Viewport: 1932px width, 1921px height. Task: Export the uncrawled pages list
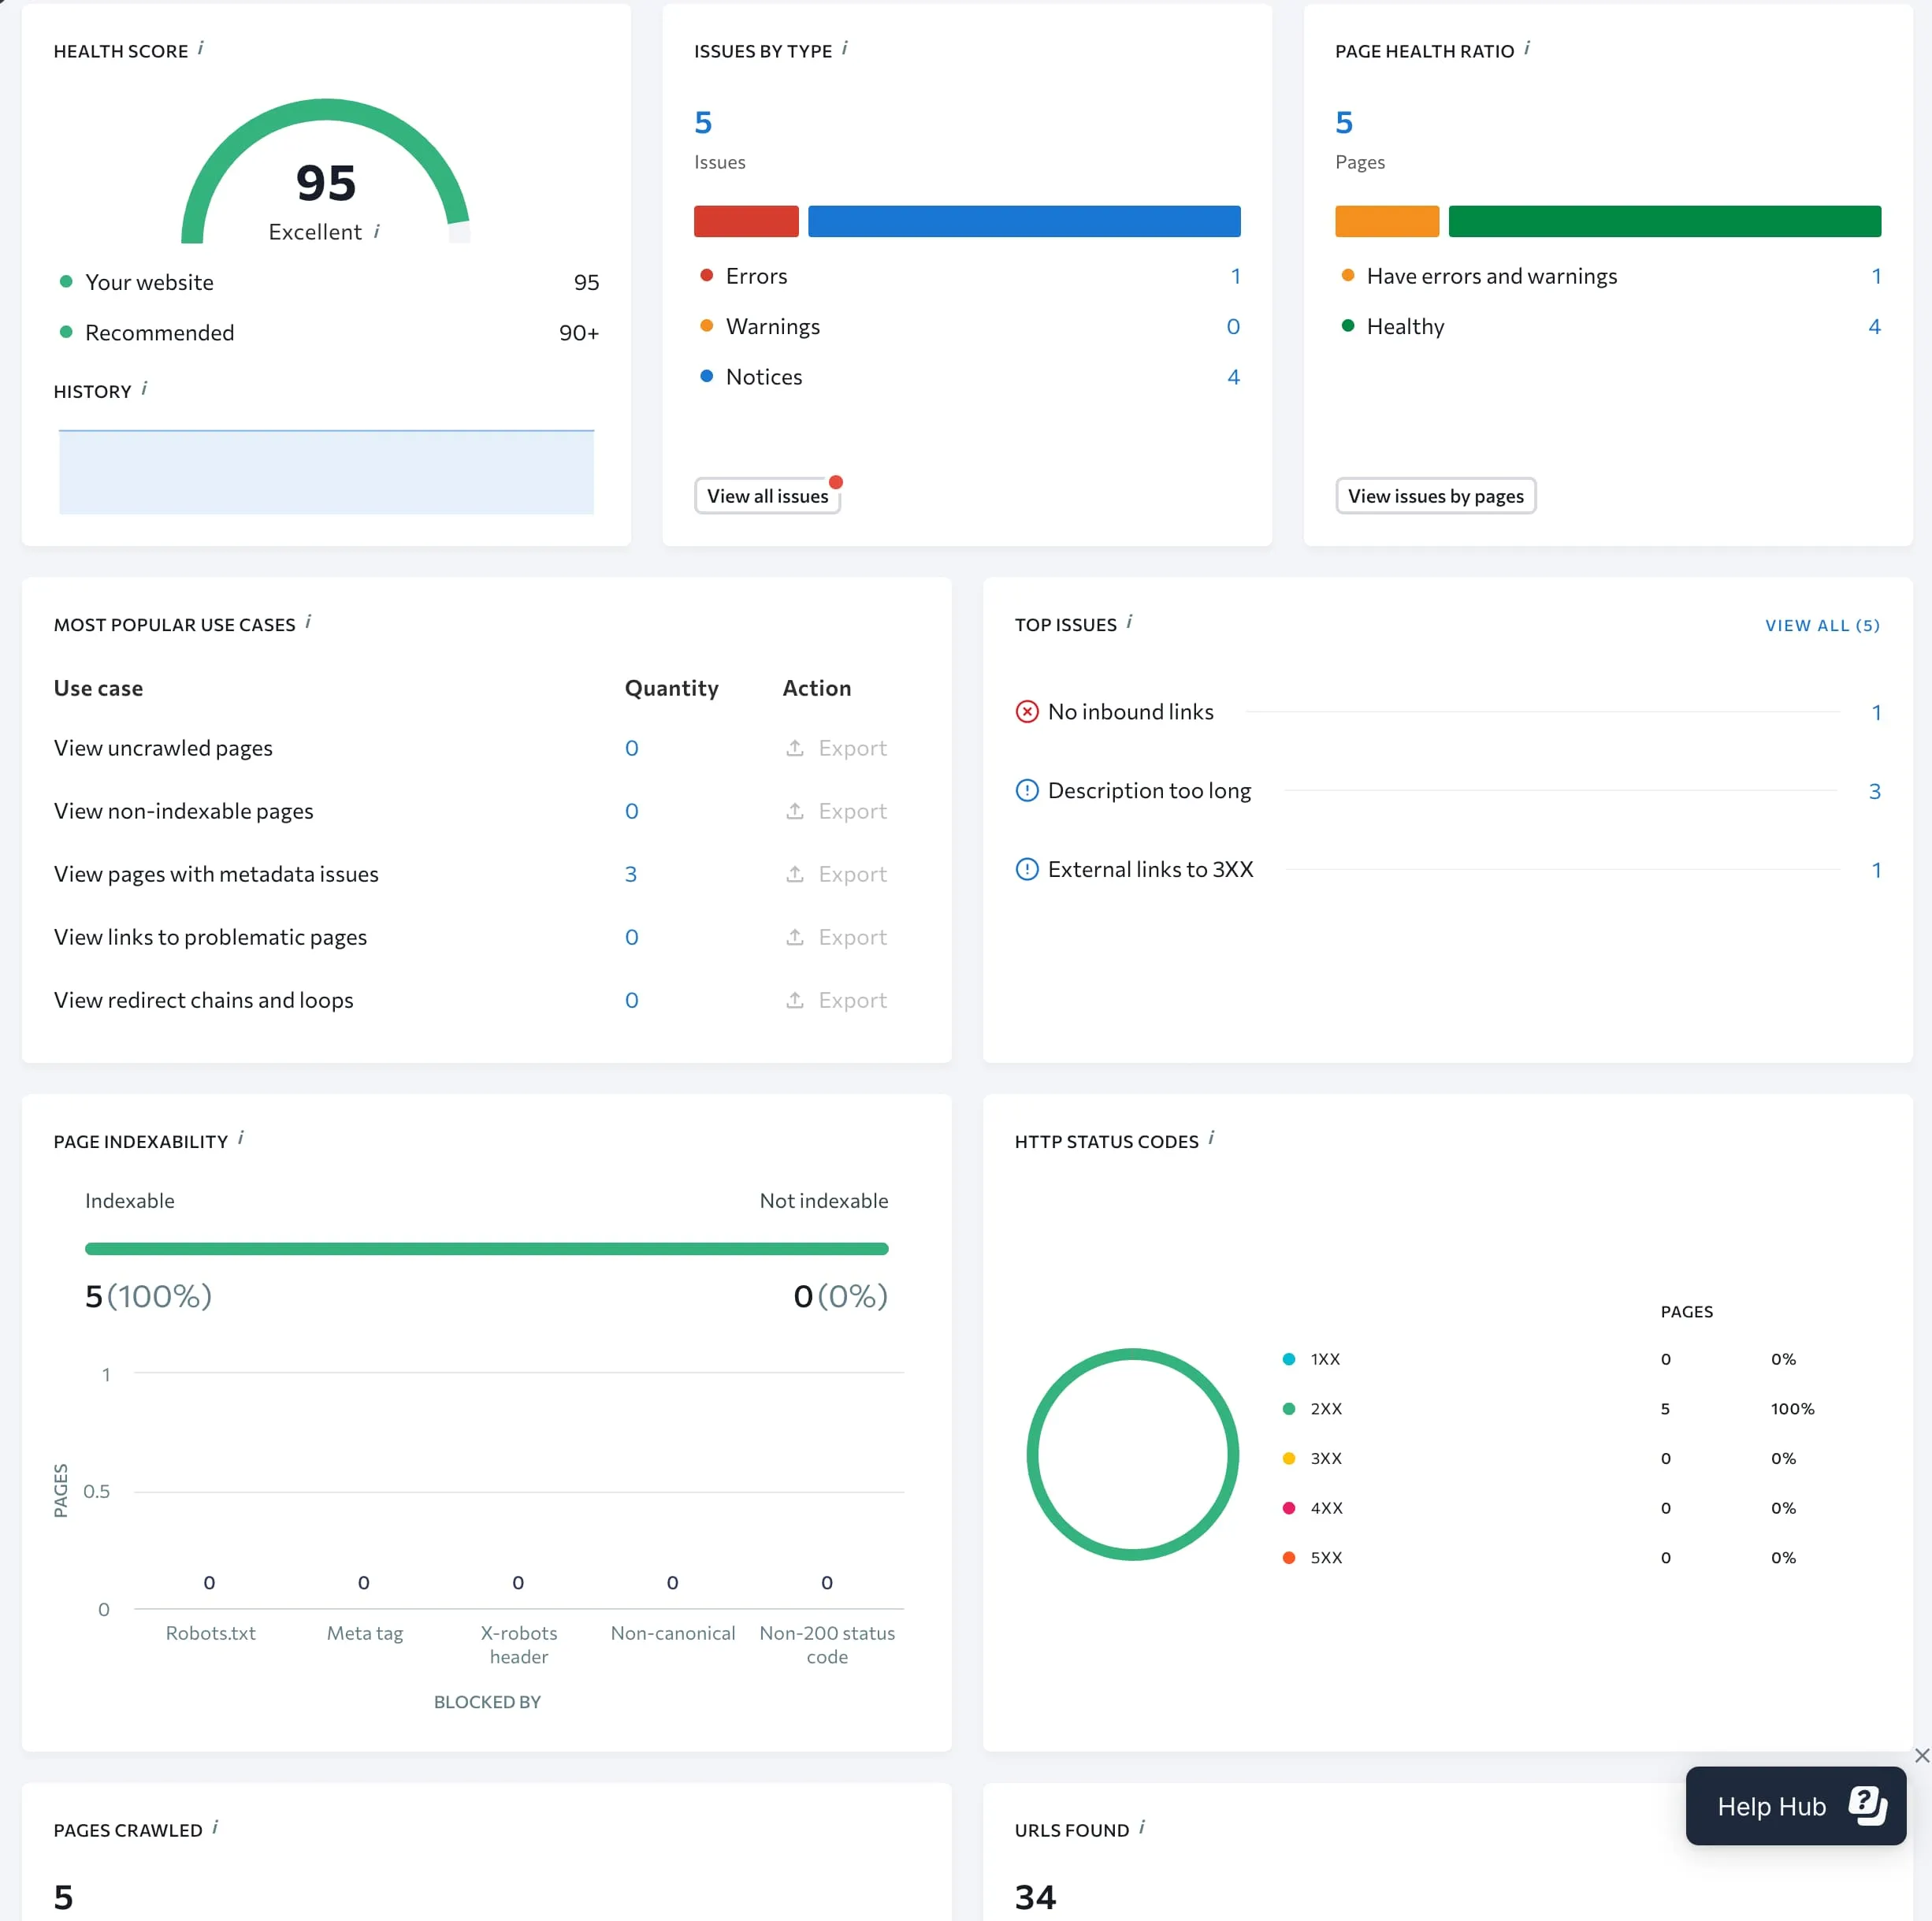click(837, 748)
